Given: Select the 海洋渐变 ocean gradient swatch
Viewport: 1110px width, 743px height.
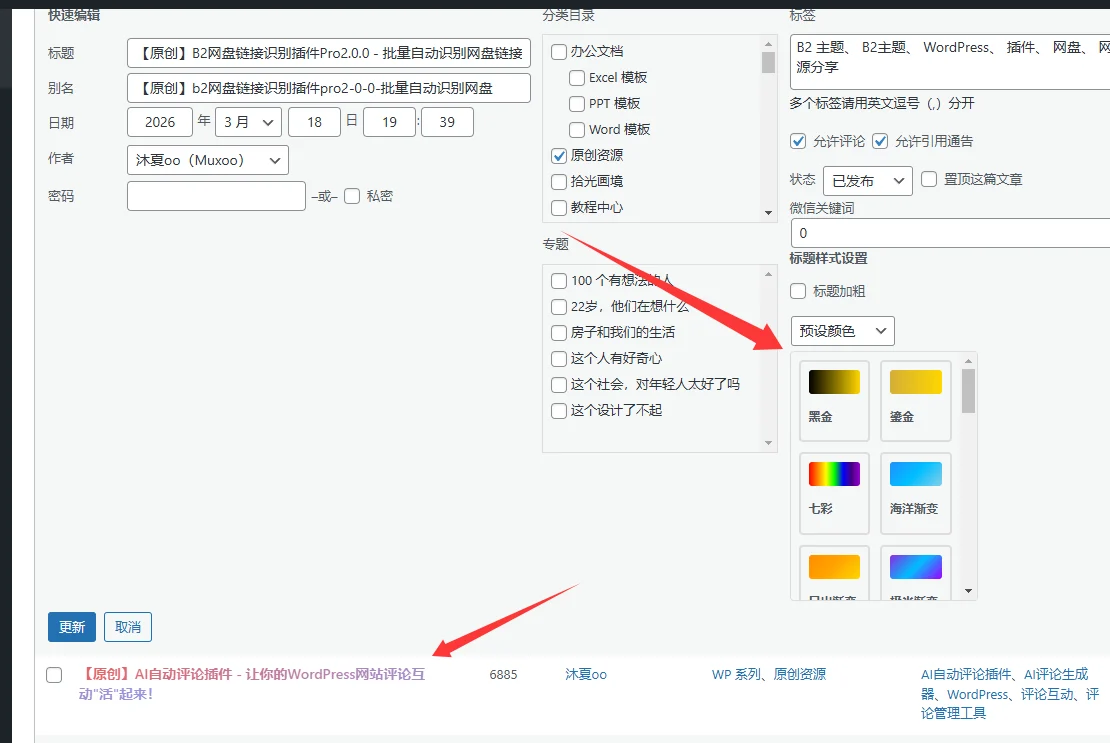Looking at the screenshot, I should [x=915, y=491].
